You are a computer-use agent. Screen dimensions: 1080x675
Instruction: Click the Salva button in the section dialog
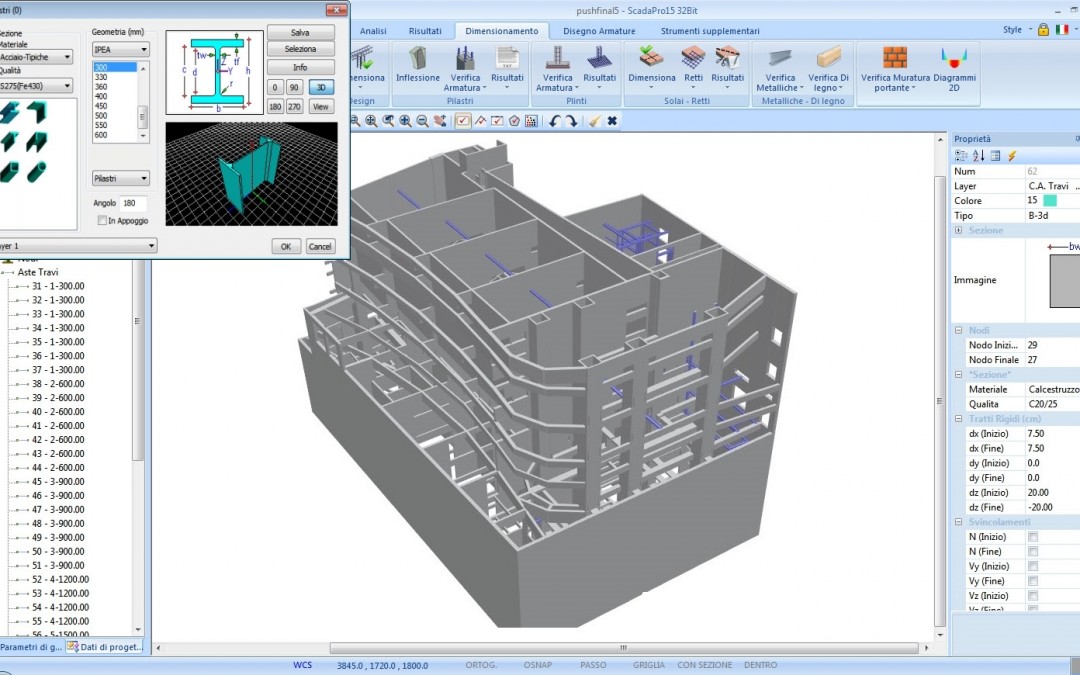(x=300, y=31)
